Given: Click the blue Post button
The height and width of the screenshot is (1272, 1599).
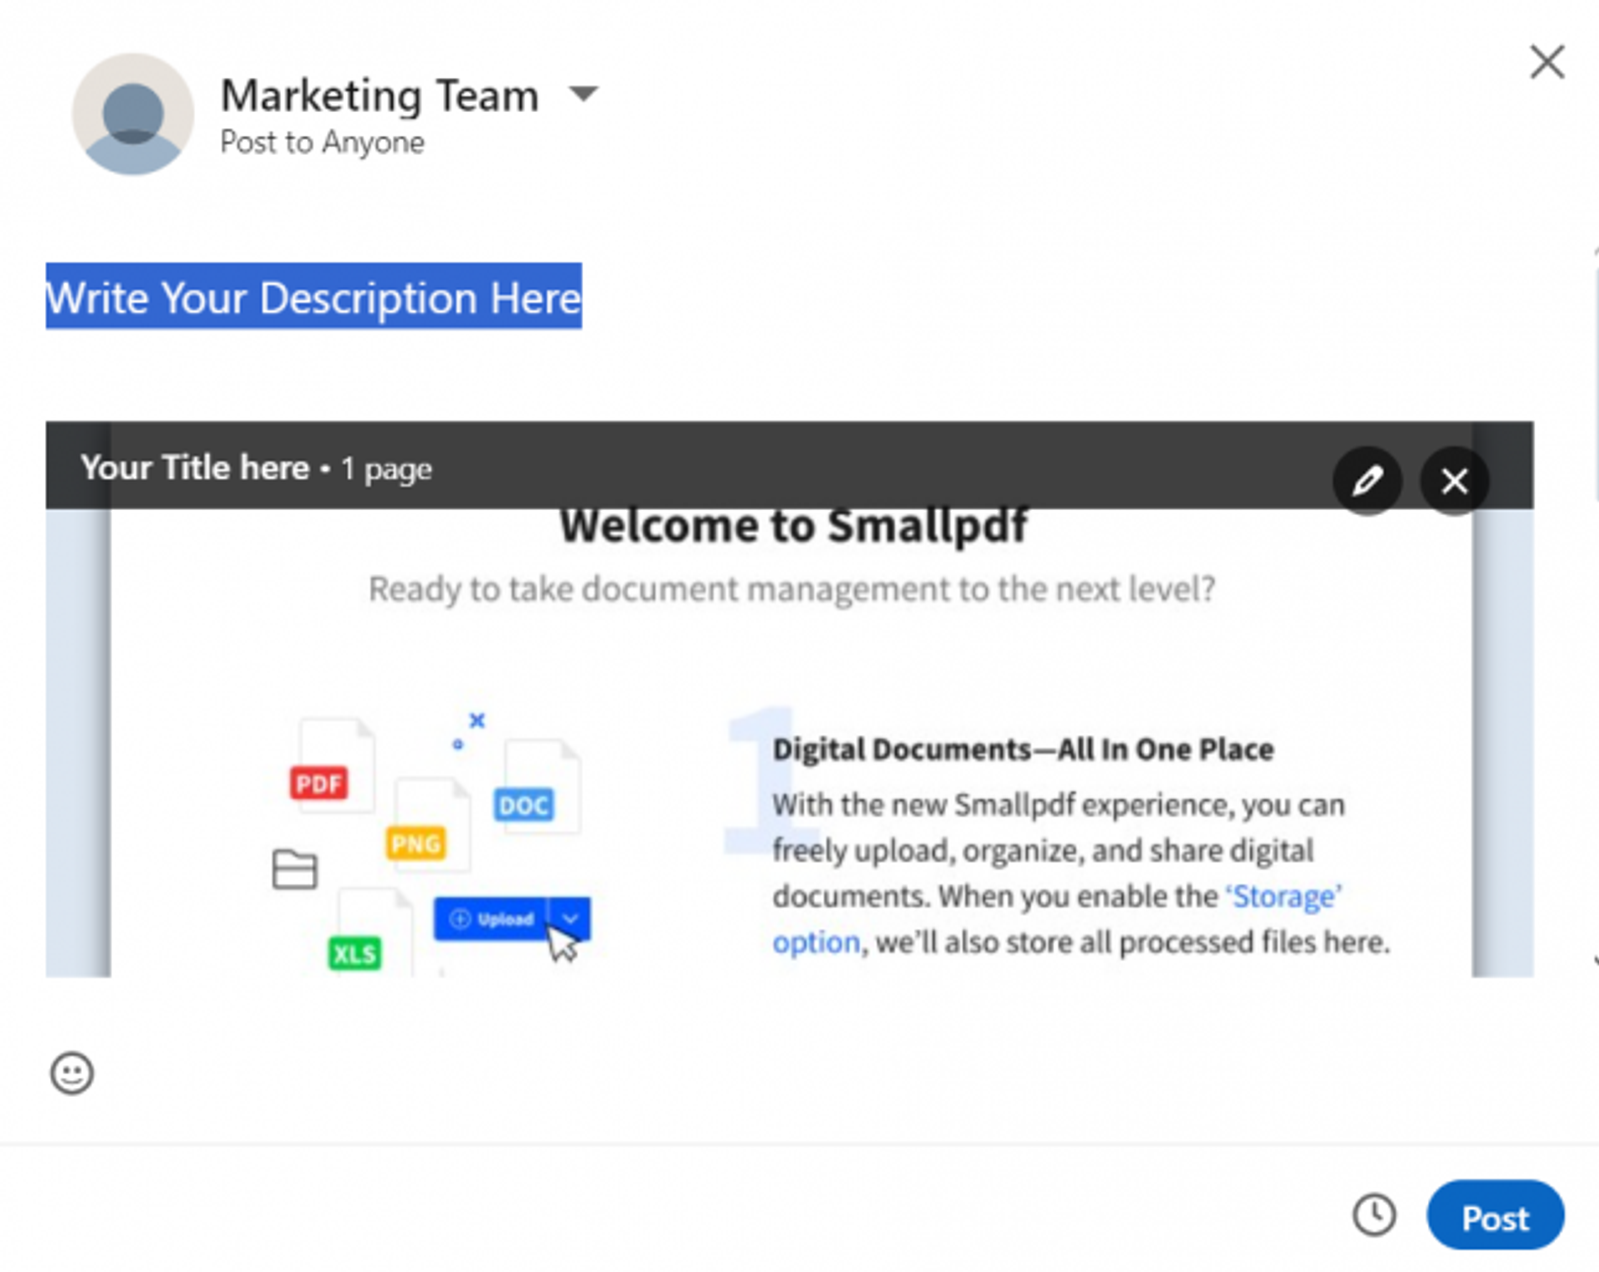Looking at the screenshot, I should [1495, 1216].
